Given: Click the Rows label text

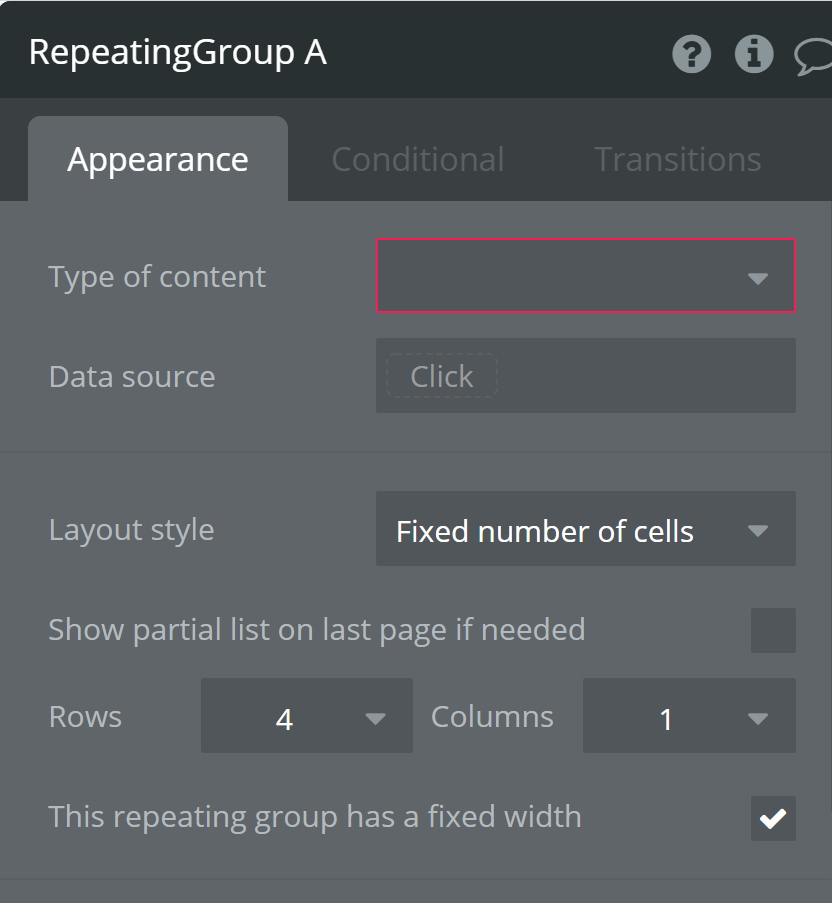Looking at the screenshot, I should point(84,716).
